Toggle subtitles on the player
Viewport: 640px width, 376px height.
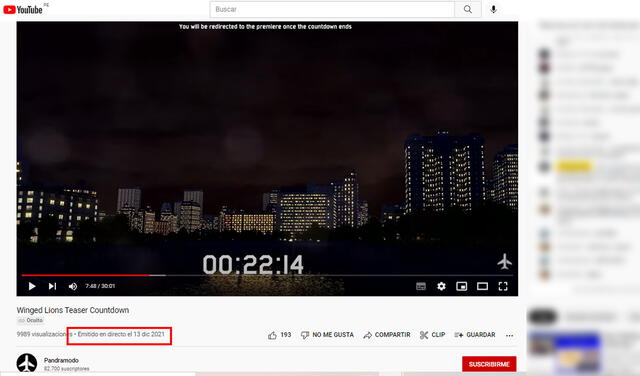(421, 286)
